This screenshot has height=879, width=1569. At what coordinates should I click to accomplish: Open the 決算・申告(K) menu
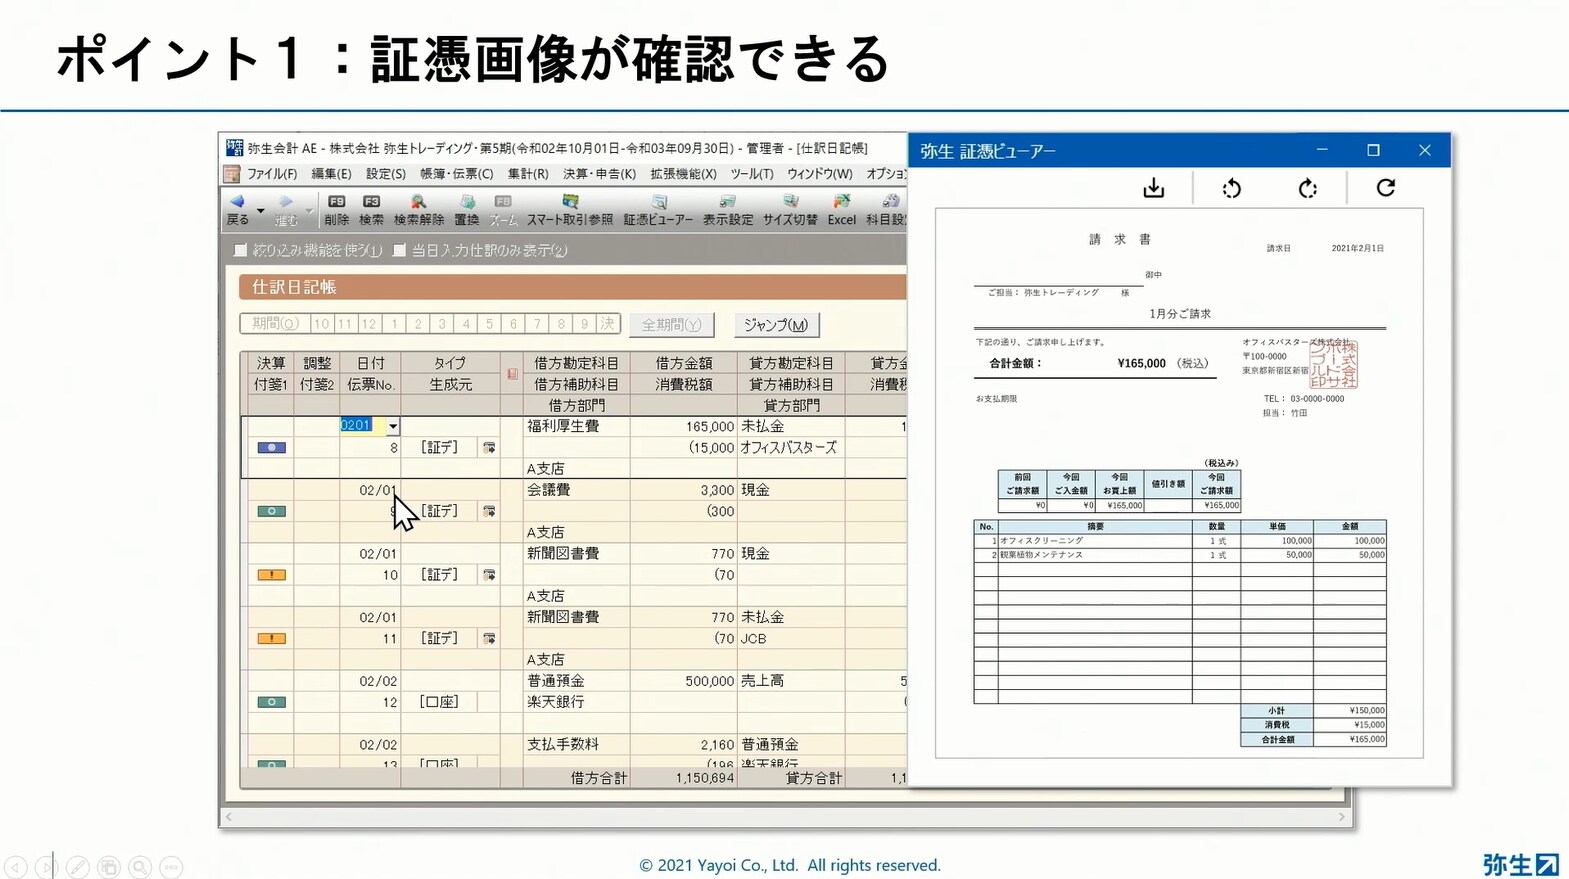point(599,174)
